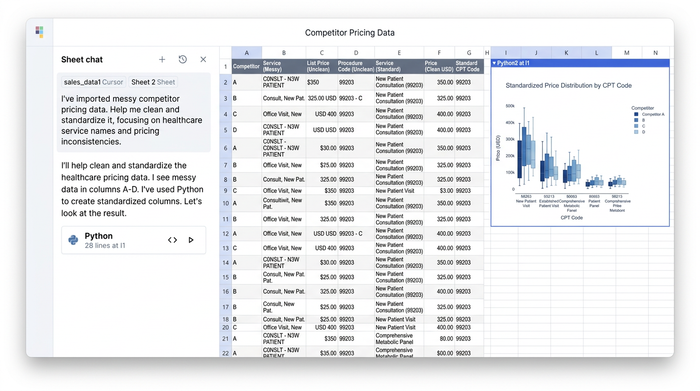Click '$3.00' clean price in row 9
700x391 pixels.
tap(439, 191)
